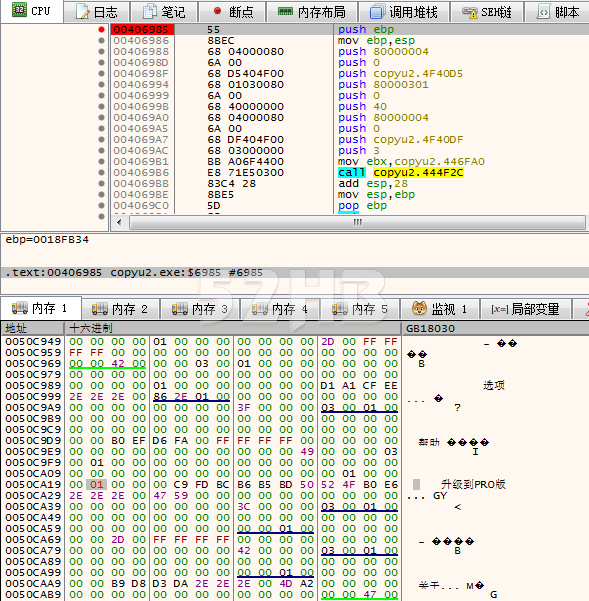This screenshot has height=601, width=589.
Task: Toggle breakpoint bullet at address 00406988
Action: coord(101,51)
